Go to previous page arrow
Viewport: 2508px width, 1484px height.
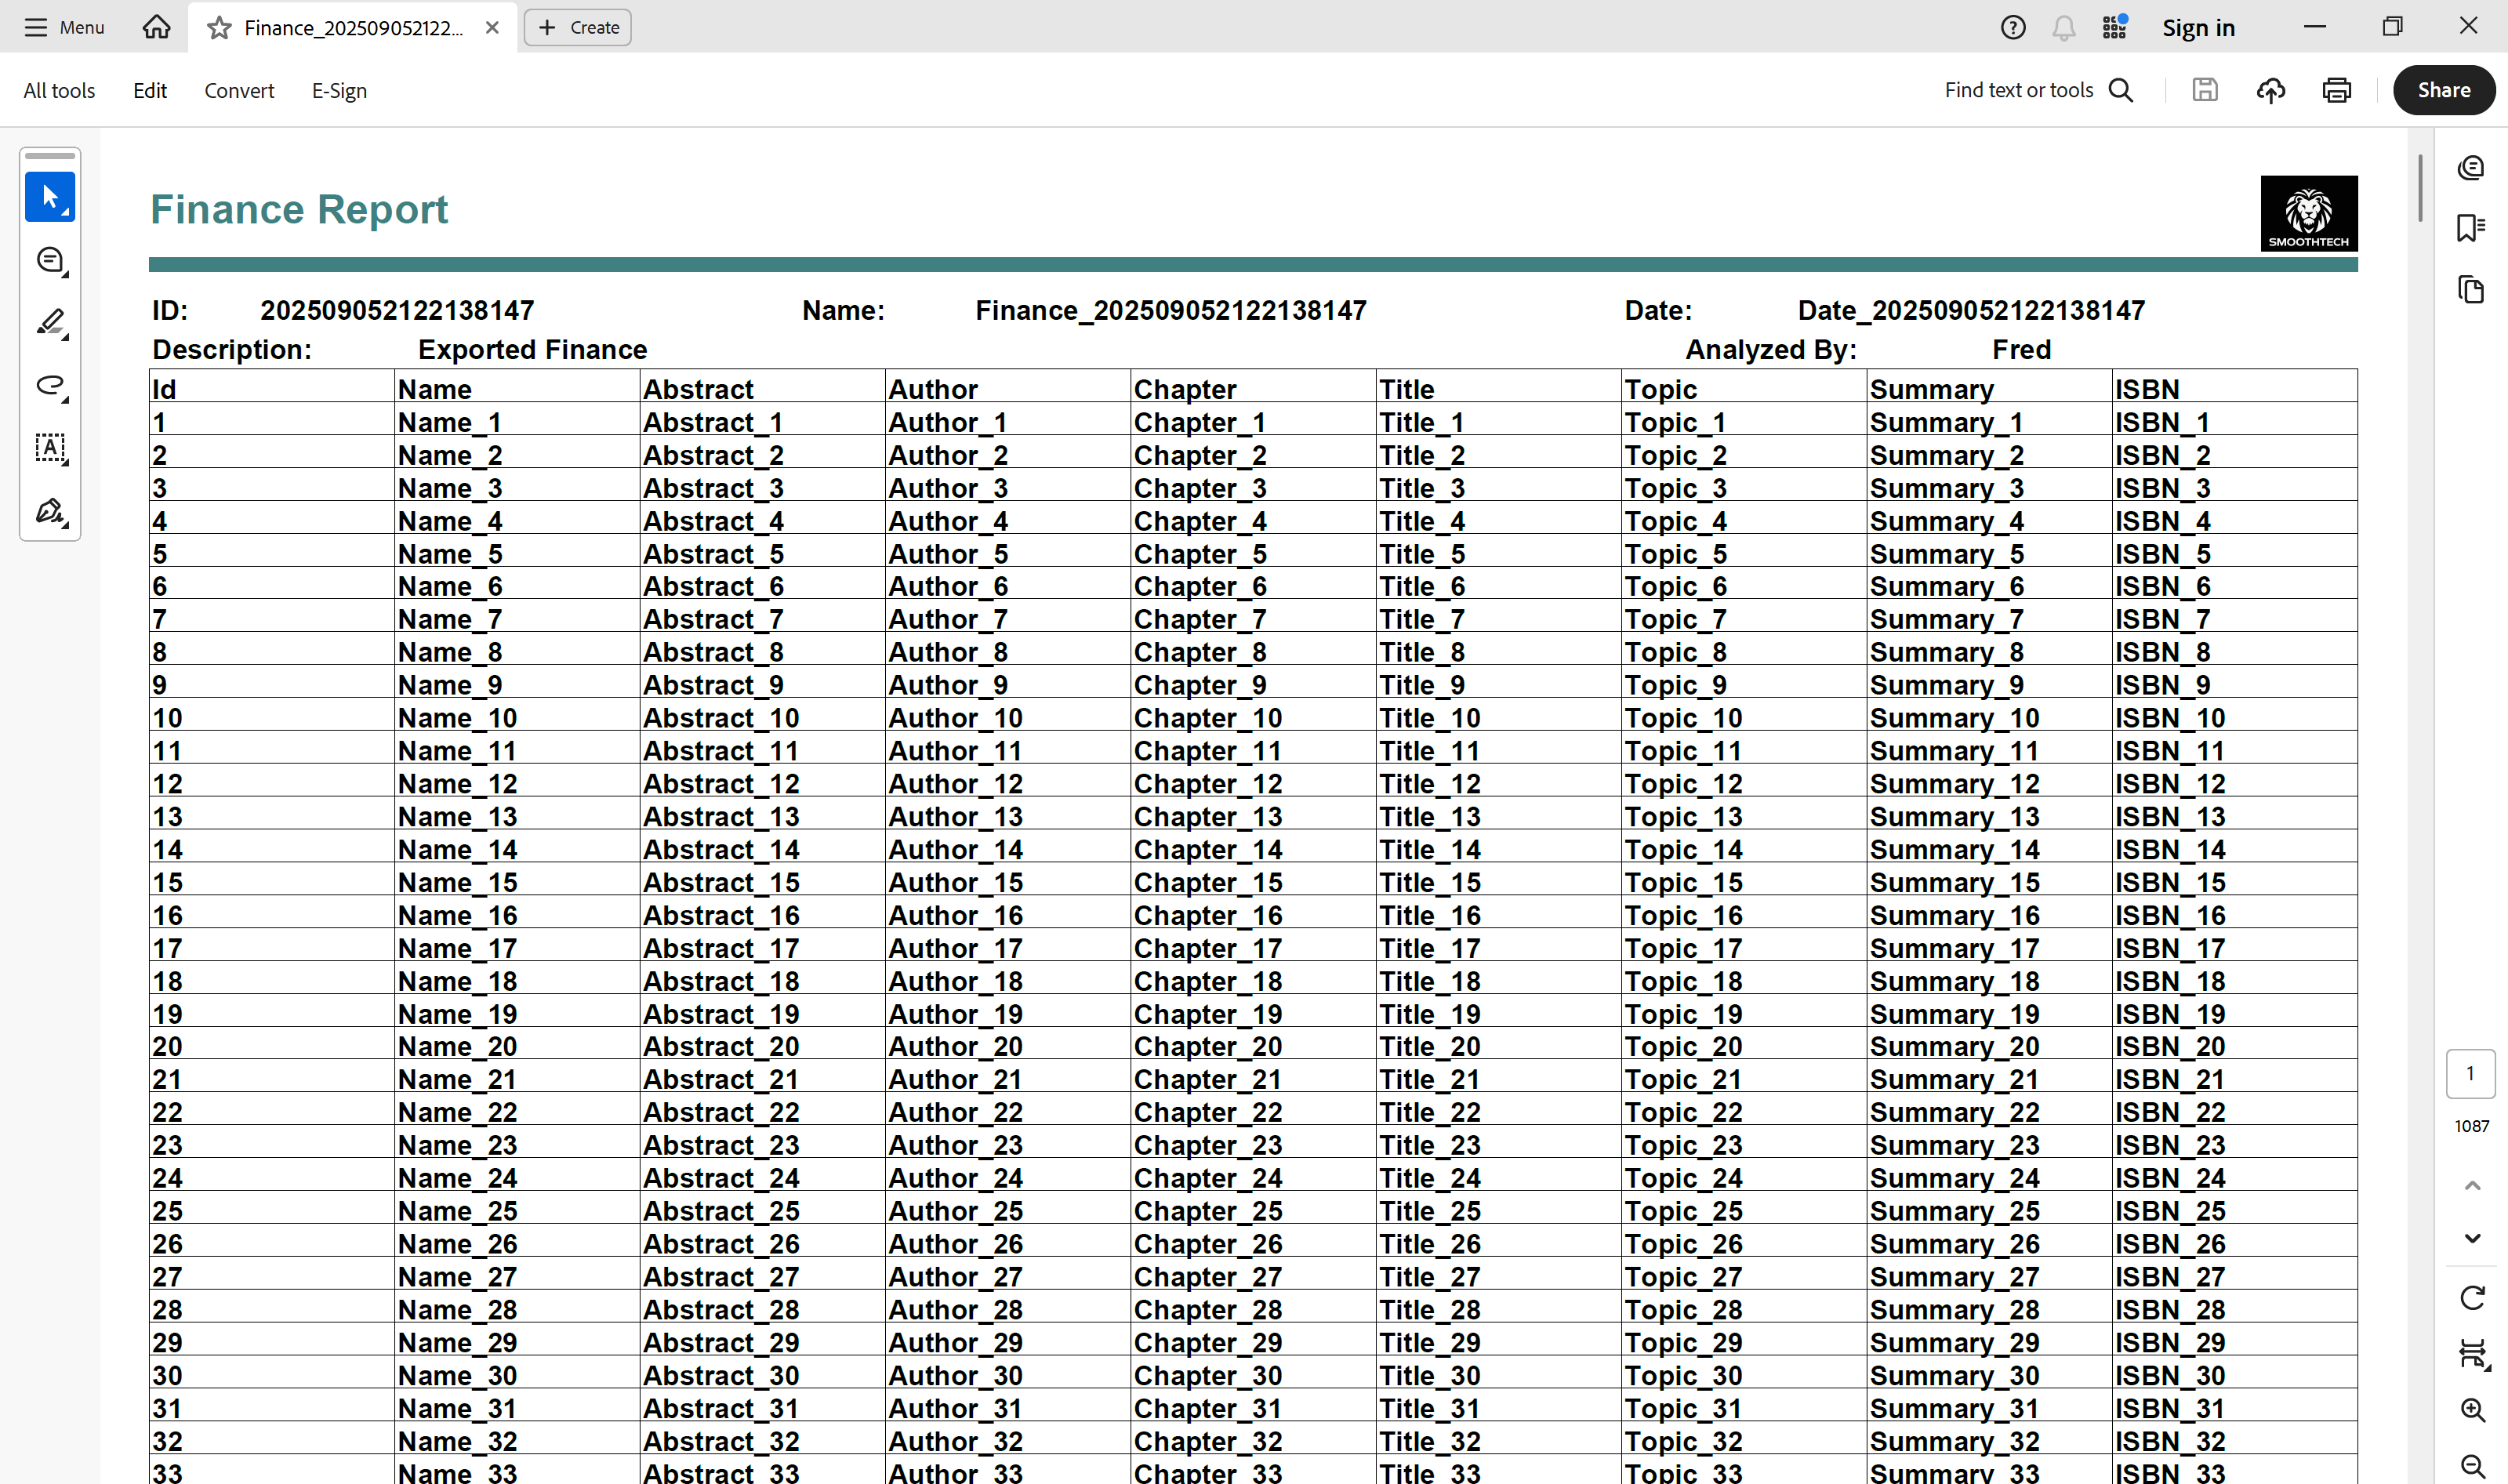click(x=2472, y=1186)
